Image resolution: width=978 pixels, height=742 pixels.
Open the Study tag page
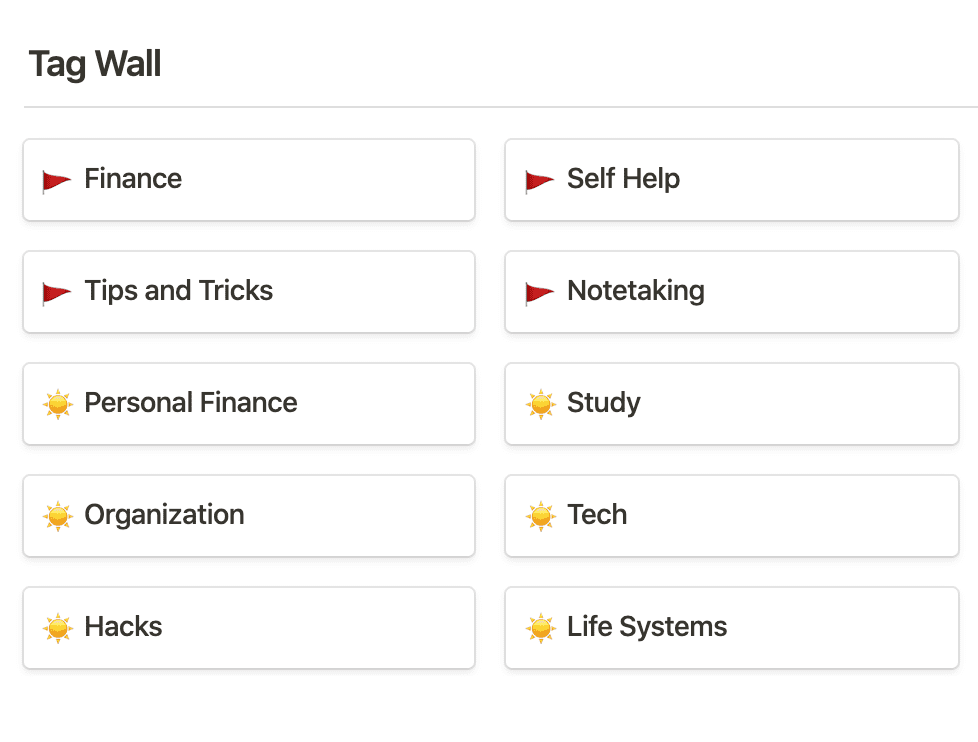click(x=604, y=403)
